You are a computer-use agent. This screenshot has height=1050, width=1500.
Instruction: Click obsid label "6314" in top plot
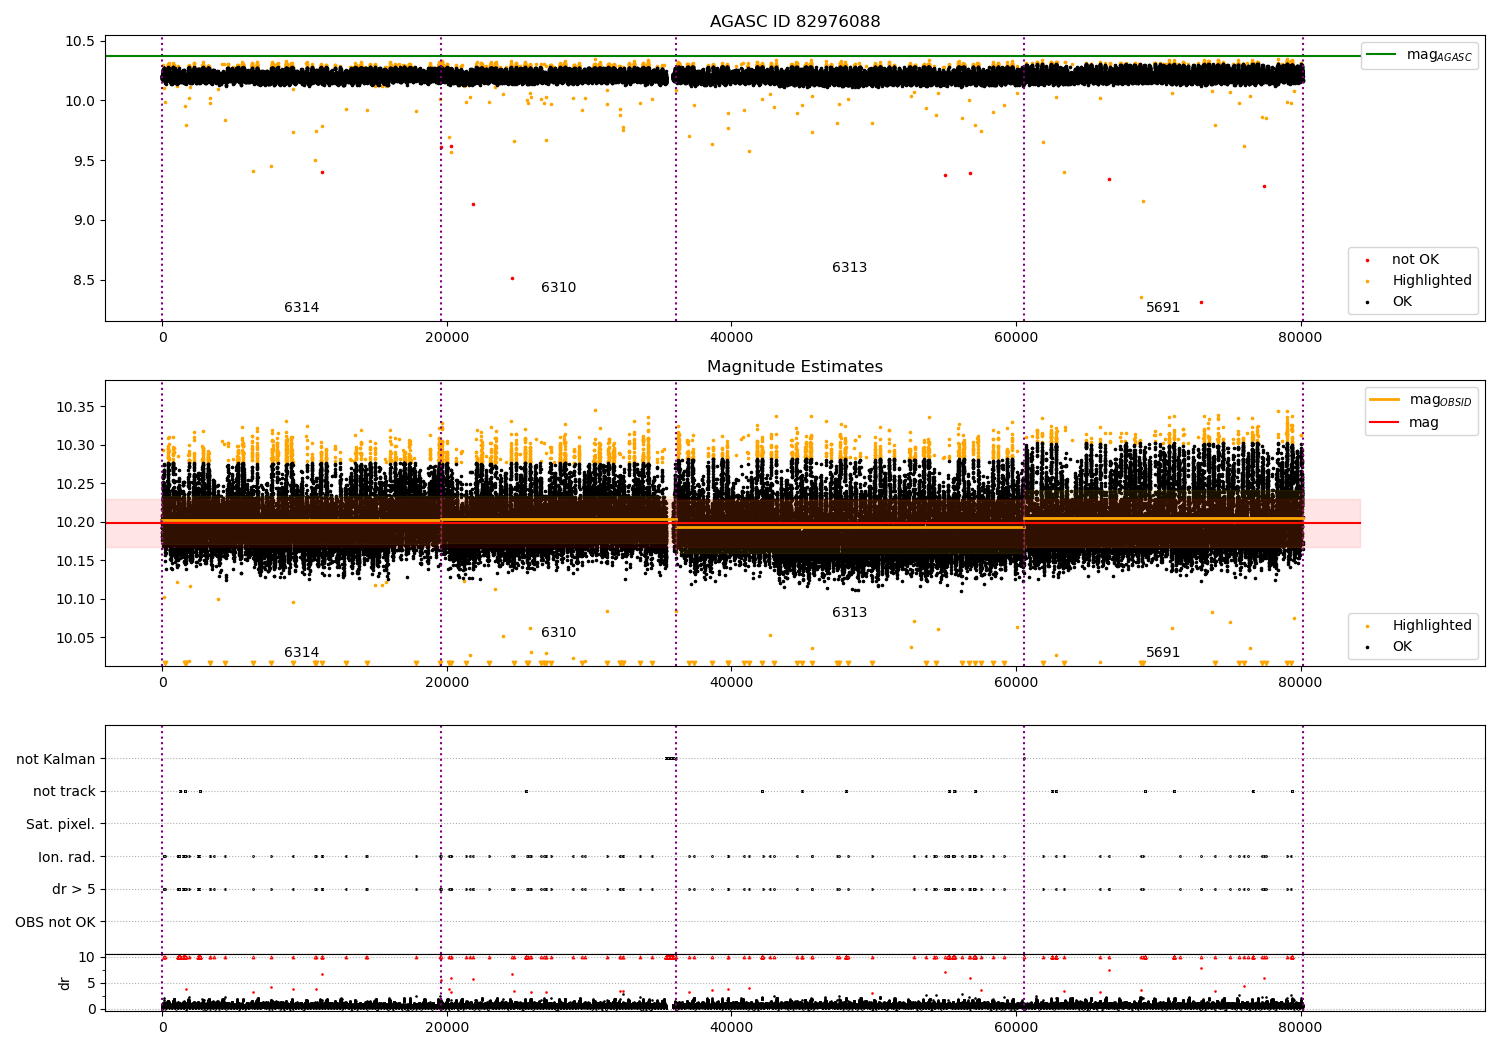point(301,308)
